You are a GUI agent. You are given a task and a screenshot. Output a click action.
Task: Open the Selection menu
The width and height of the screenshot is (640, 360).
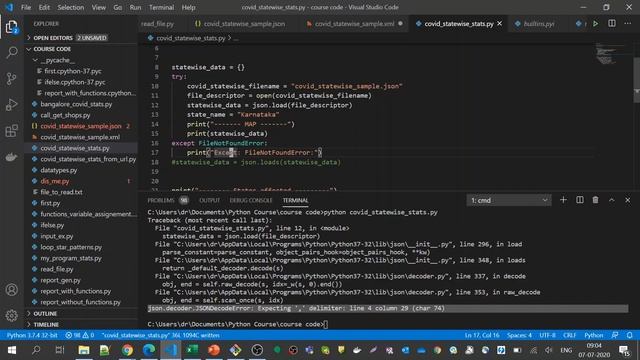pyautogui.click(x=71, y=7)
